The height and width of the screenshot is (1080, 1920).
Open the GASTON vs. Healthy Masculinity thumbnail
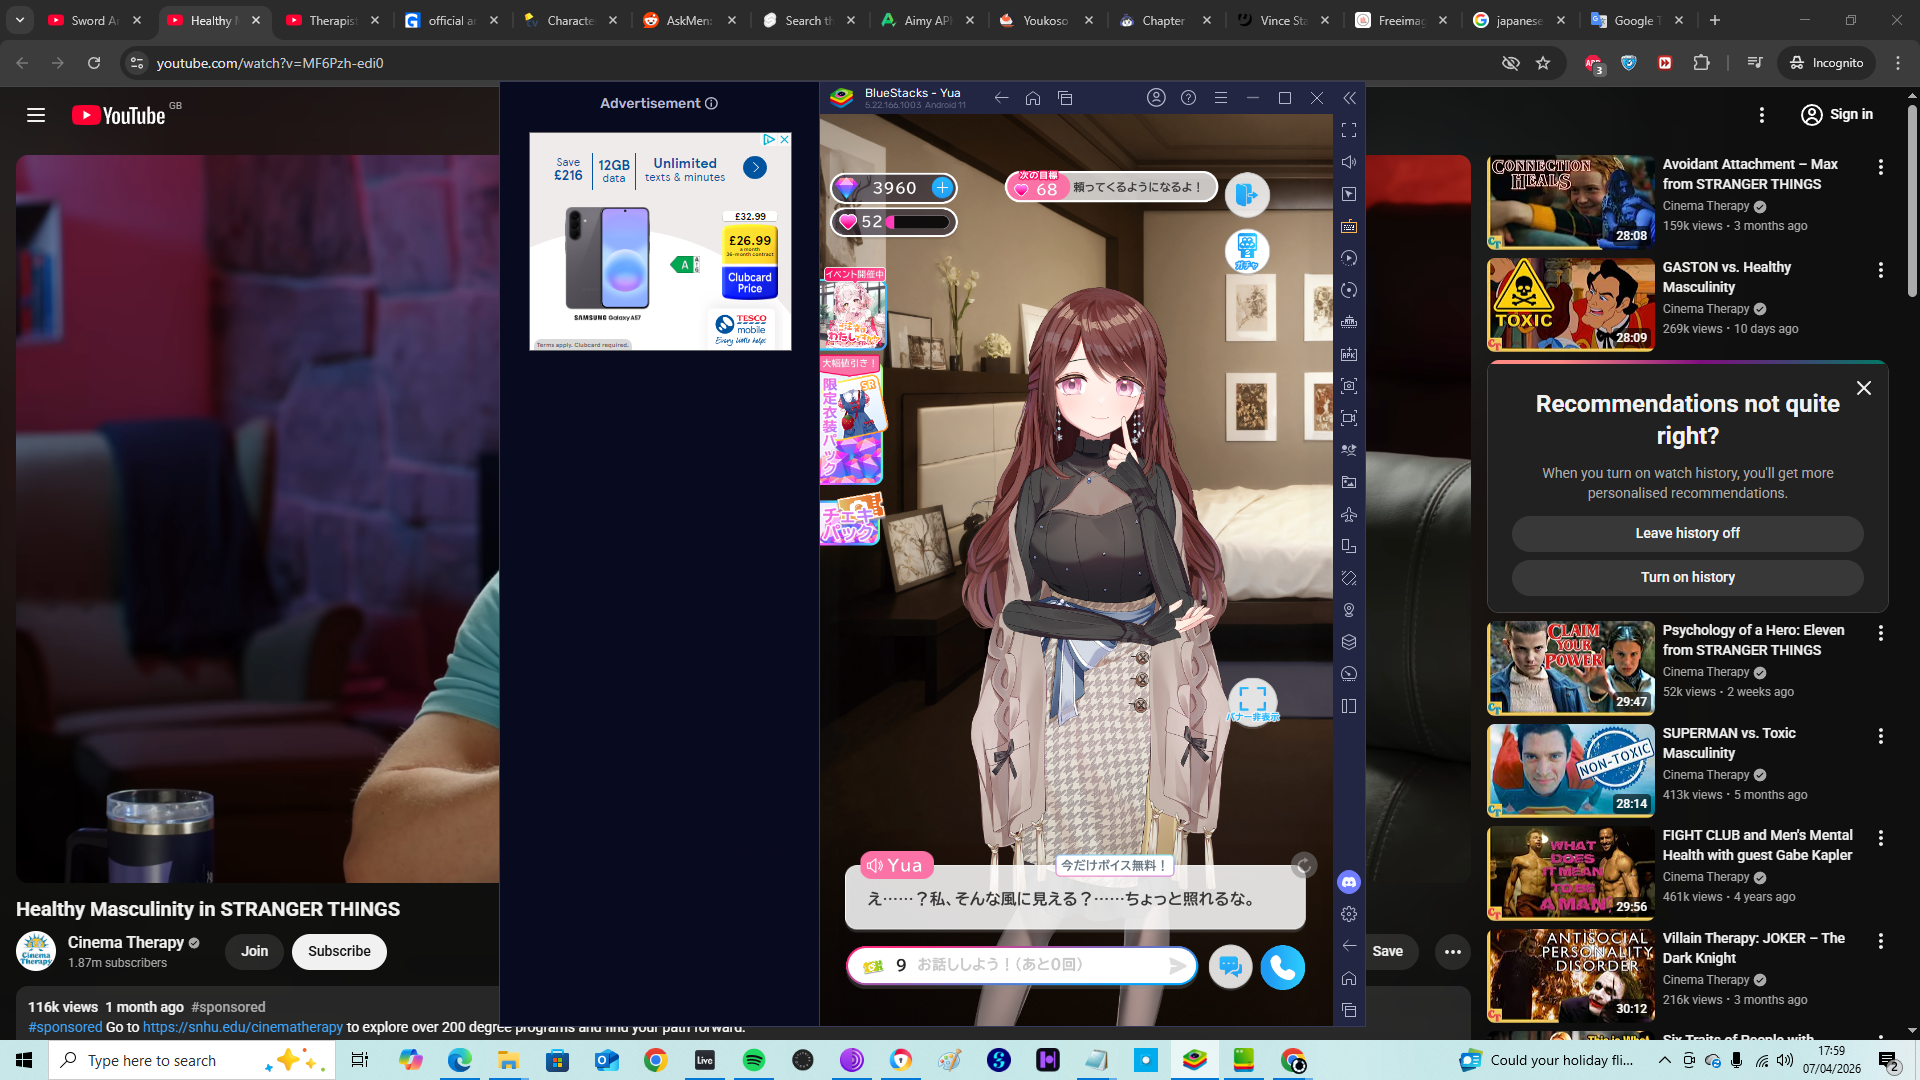click(1570, 304)
